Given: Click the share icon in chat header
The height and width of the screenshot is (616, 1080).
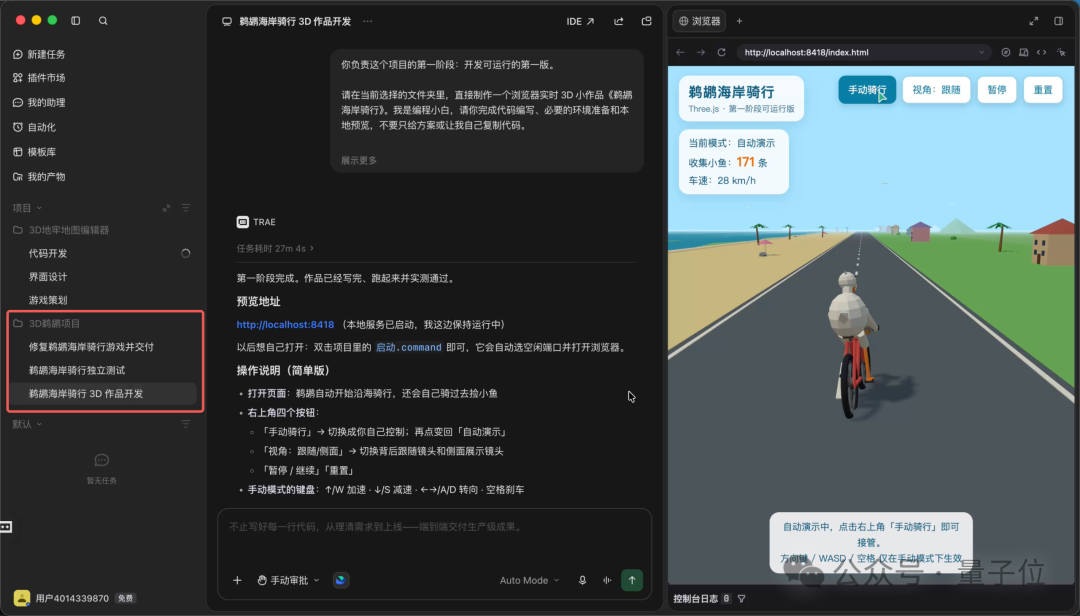Looking at the screenshot, I should (x=619, y=21).
